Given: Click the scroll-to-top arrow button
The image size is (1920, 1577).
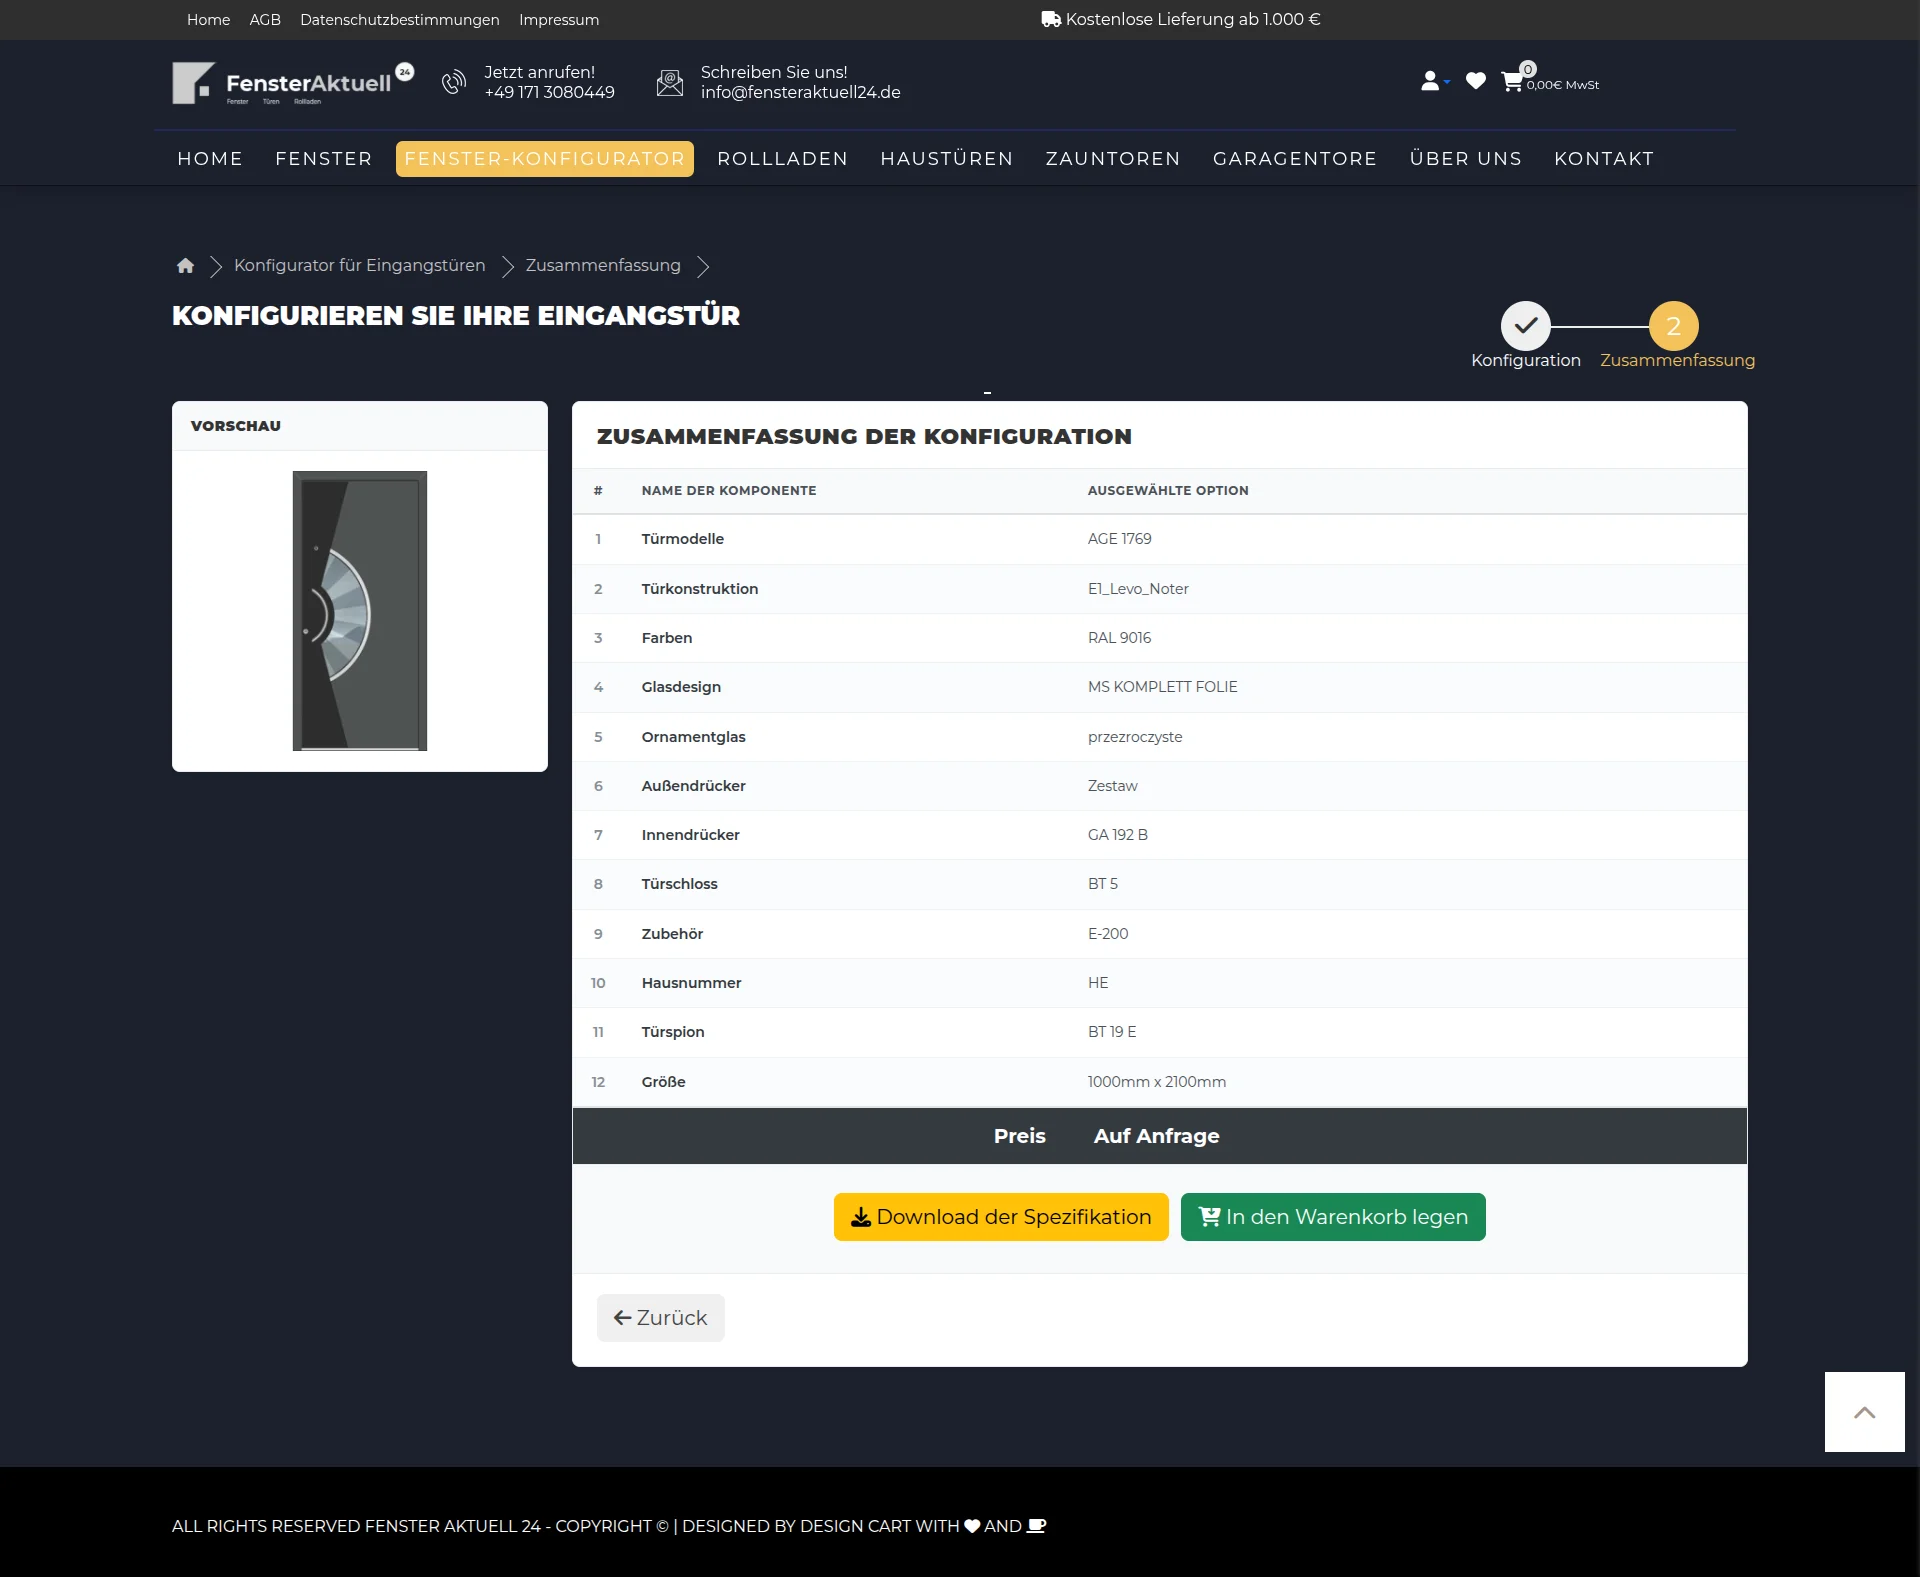Looking at the screenshot, I should click(x=1865, y=1412).
